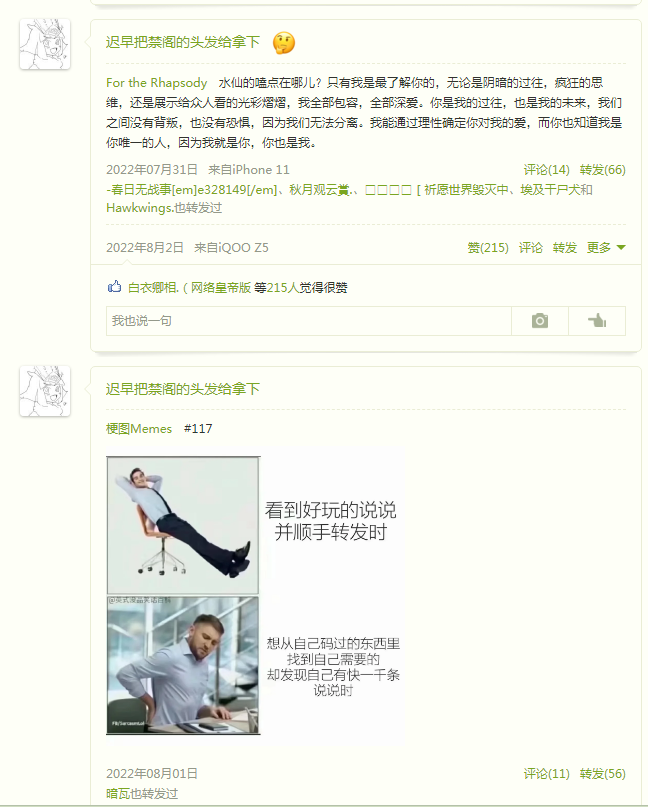Open the 白衣卿相. ( 网络皇帝版 user link
Screen dimensions: 648x807
point(189,287)
